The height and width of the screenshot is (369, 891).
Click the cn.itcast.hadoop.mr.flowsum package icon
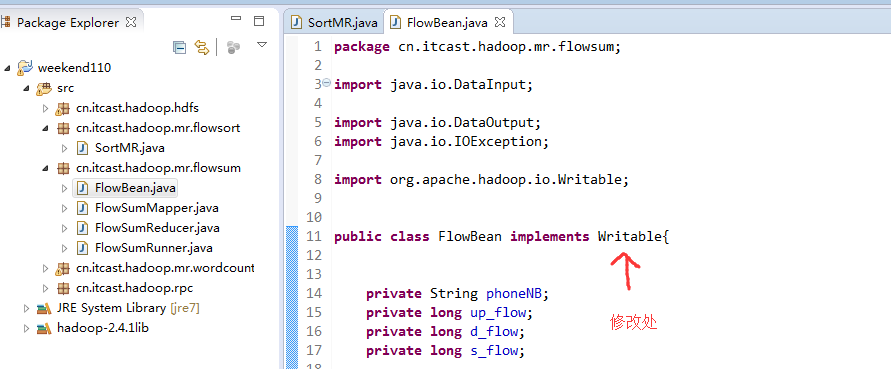[x=63, y=168]
